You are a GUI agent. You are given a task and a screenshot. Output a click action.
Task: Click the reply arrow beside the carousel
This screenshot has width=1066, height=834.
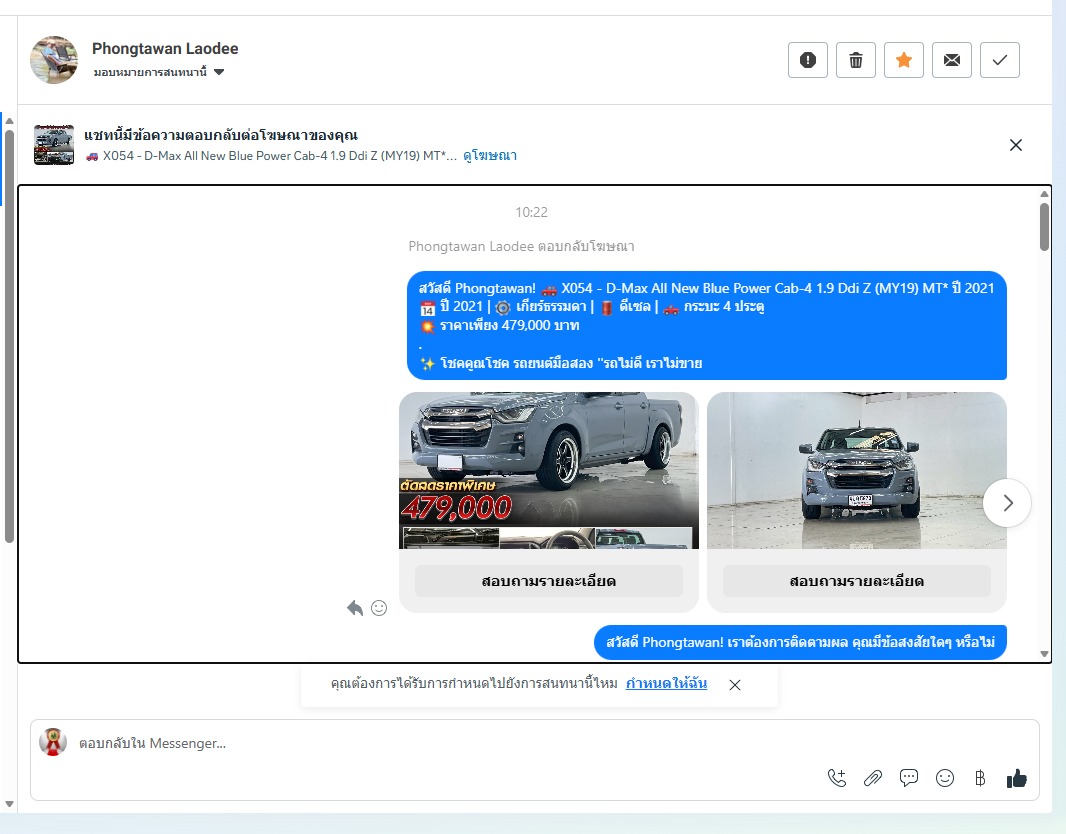coord(355,608)
